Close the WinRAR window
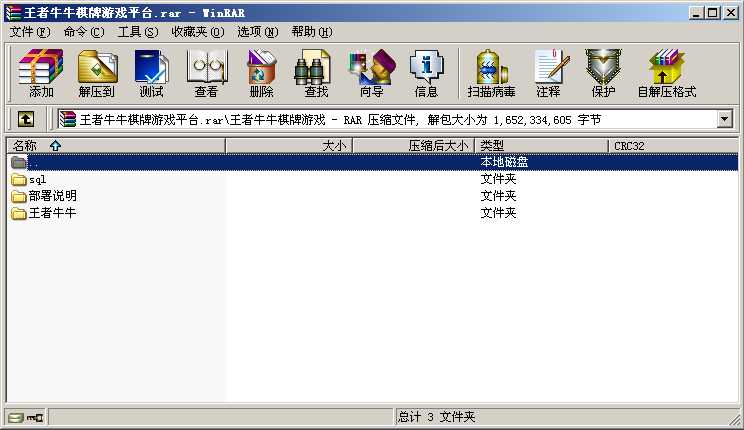This screenshot has width=744, height=430. [731, 13]
